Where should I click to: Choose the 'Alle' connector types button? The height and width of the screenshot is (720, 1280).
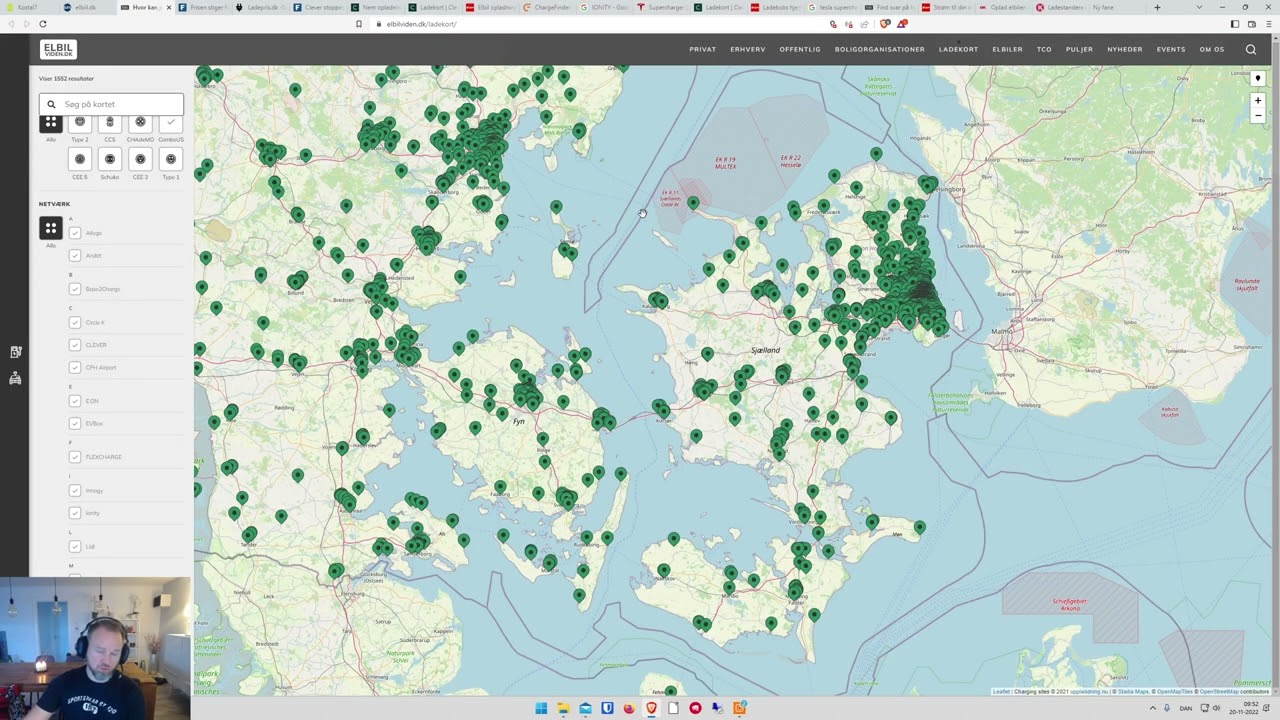pyautogui.click(x=51, y=122)
